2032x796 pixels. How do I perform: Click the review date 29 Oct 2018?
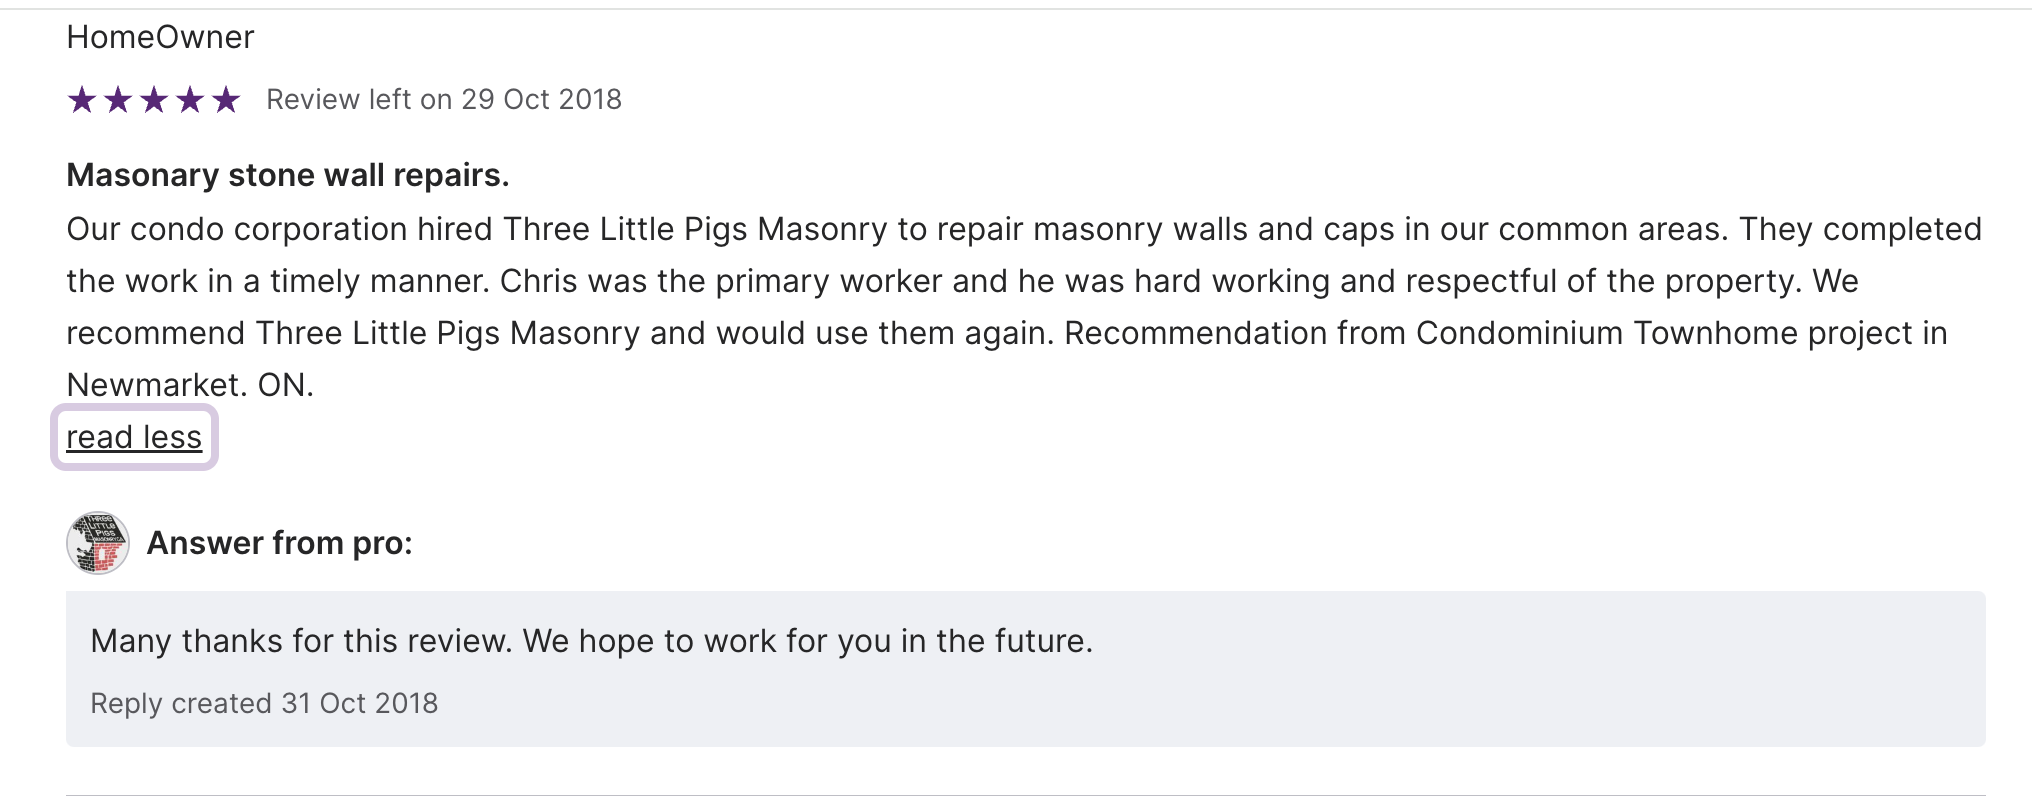[x=541, y=100]
